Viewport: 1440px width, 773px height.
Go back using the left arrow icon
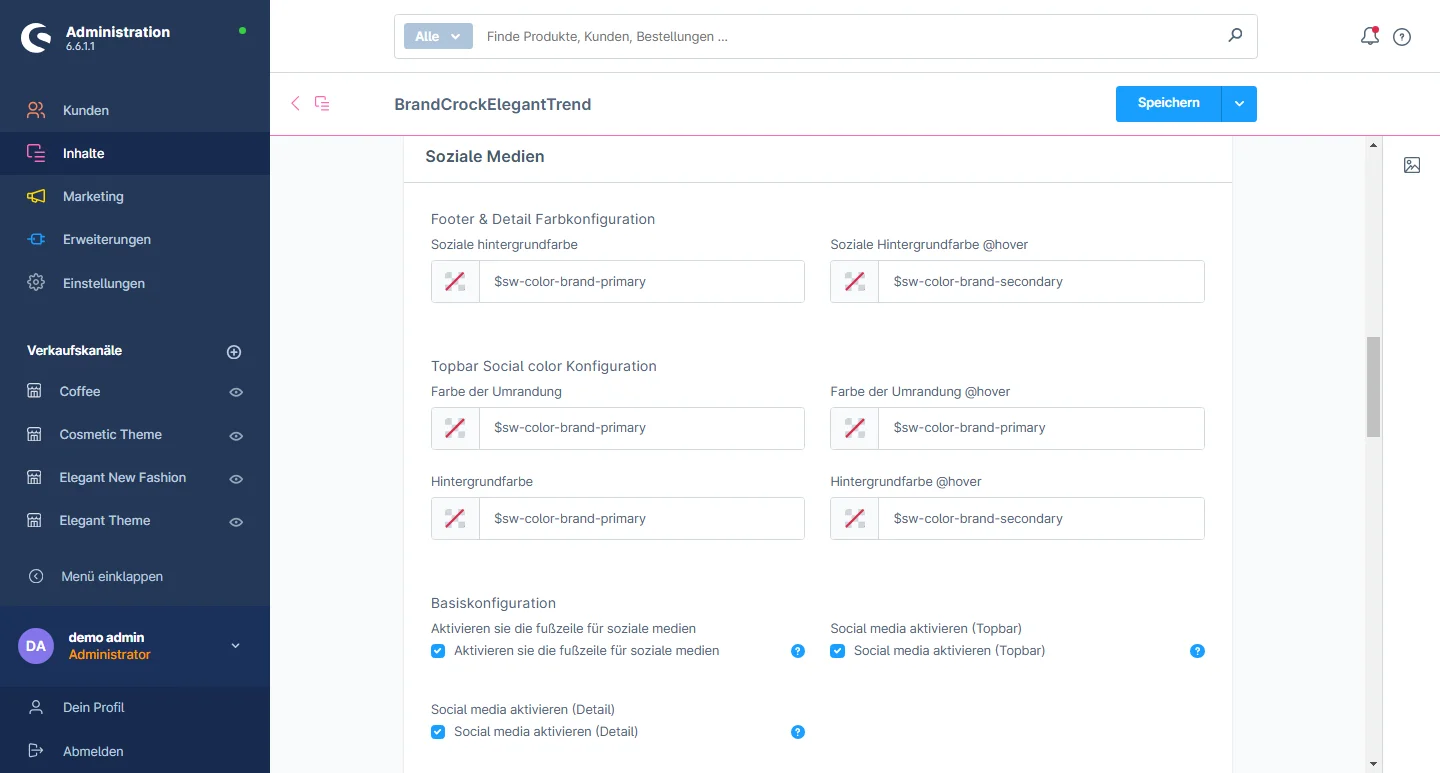(295, 103)
